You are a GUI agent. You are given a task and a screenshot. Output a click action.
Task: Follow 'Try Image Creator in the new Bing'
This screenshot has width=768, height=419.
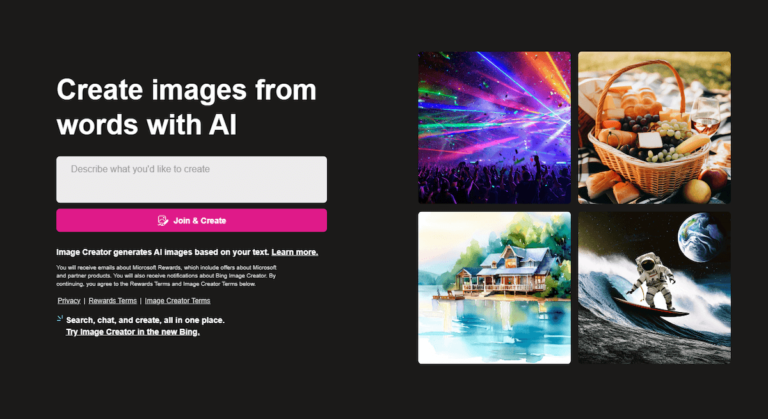point(133,332)
